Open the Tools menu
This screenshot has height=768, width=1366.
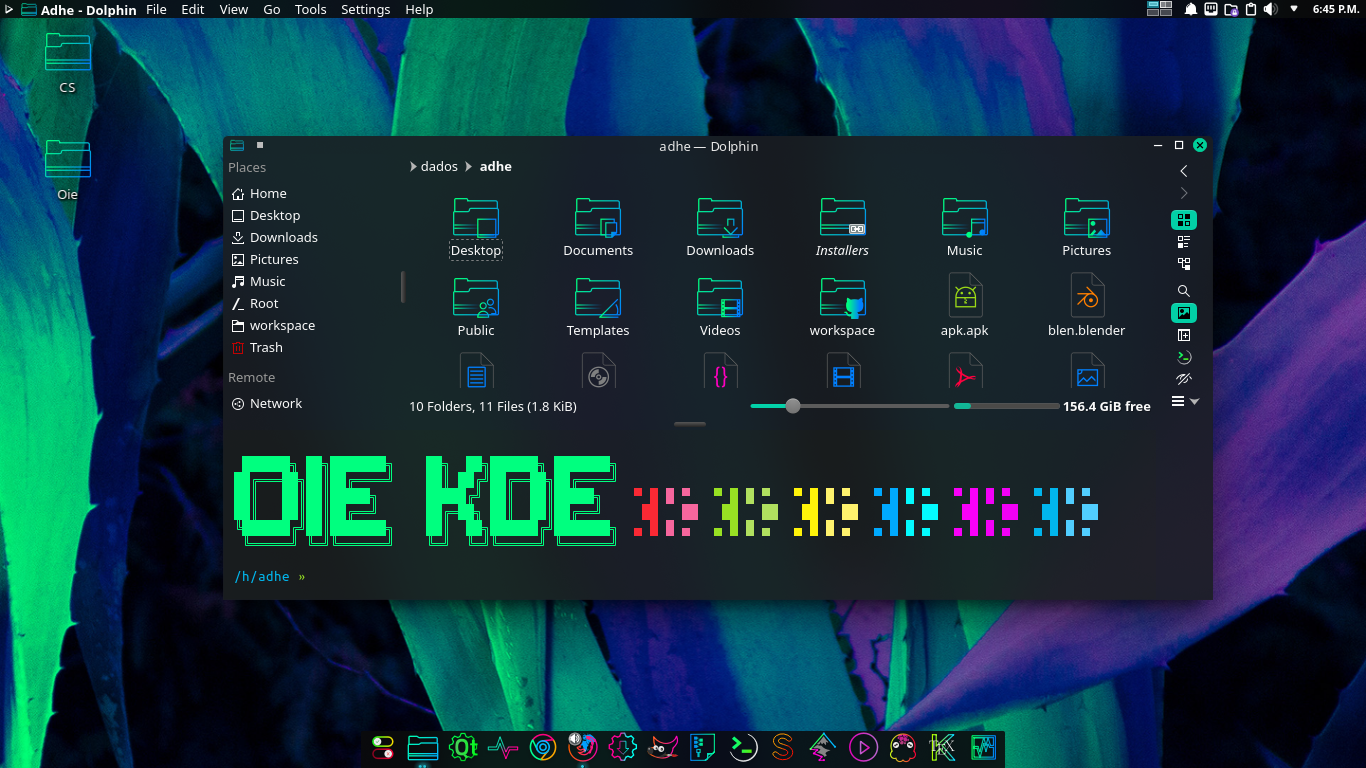[311, 9]
